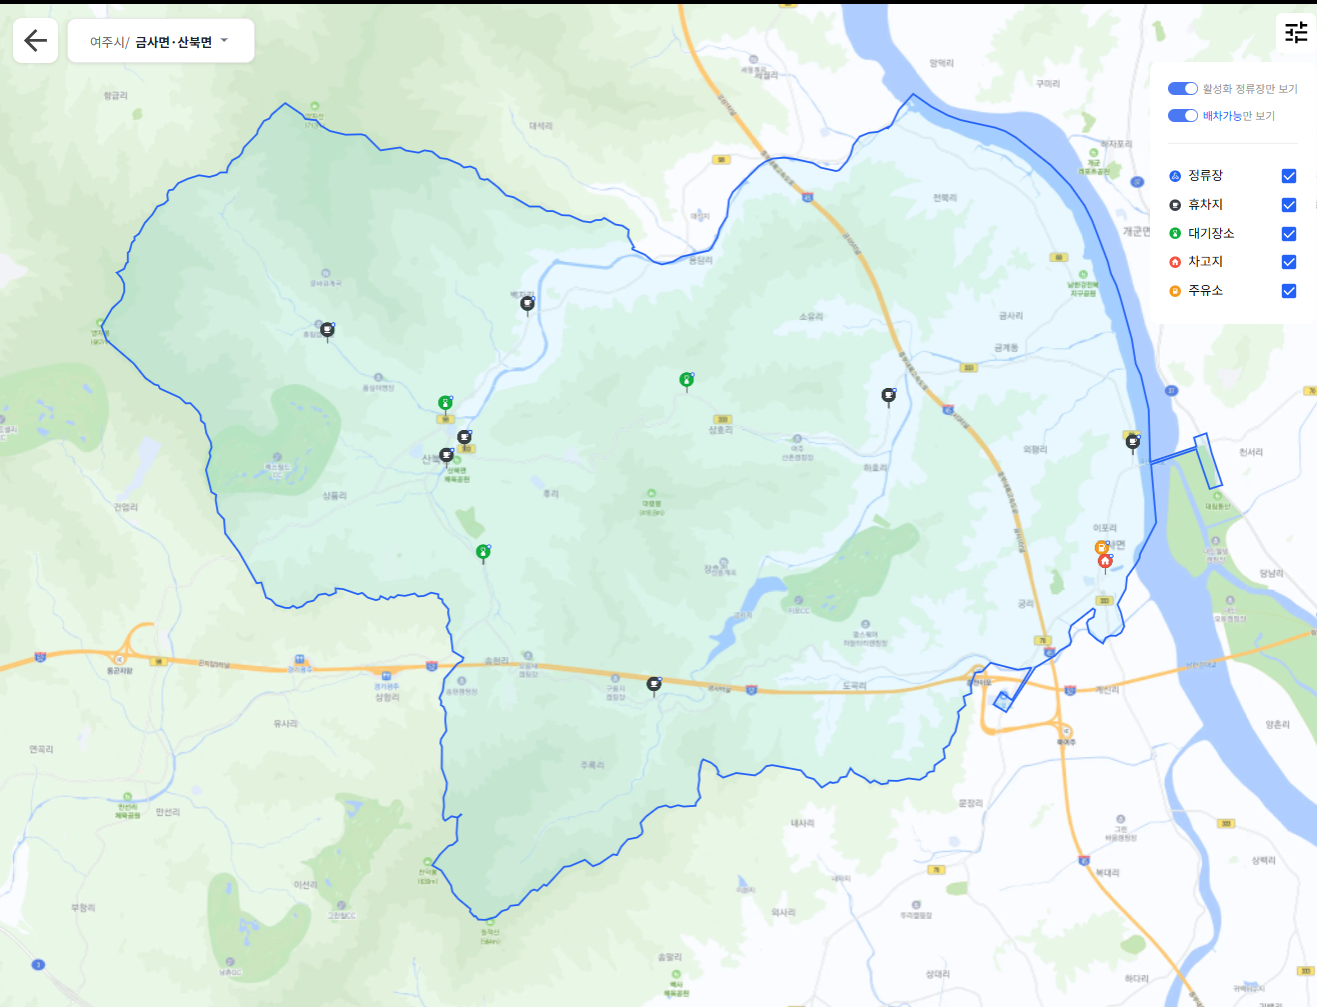Click the back arrow button
The image size is (1317, 1007).
click(x=35, y=41)
